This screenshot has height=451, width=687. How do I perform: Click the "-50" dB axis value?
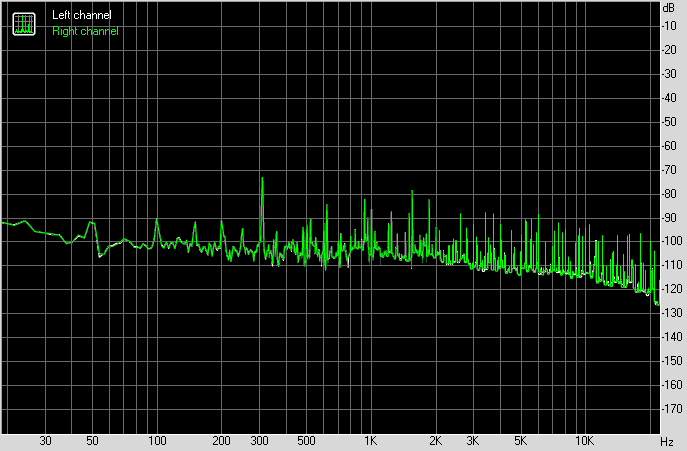pos(669,122)
